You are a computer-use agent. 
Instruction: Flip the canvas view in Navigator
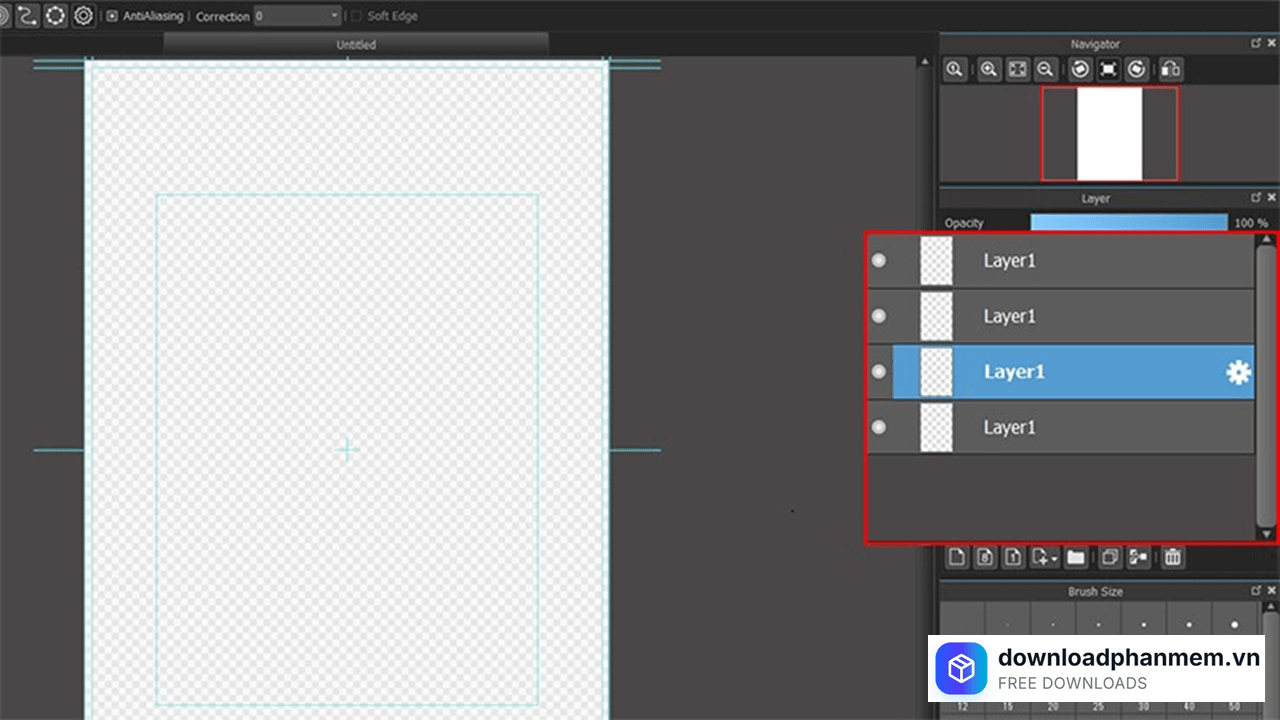point(1171,69)
